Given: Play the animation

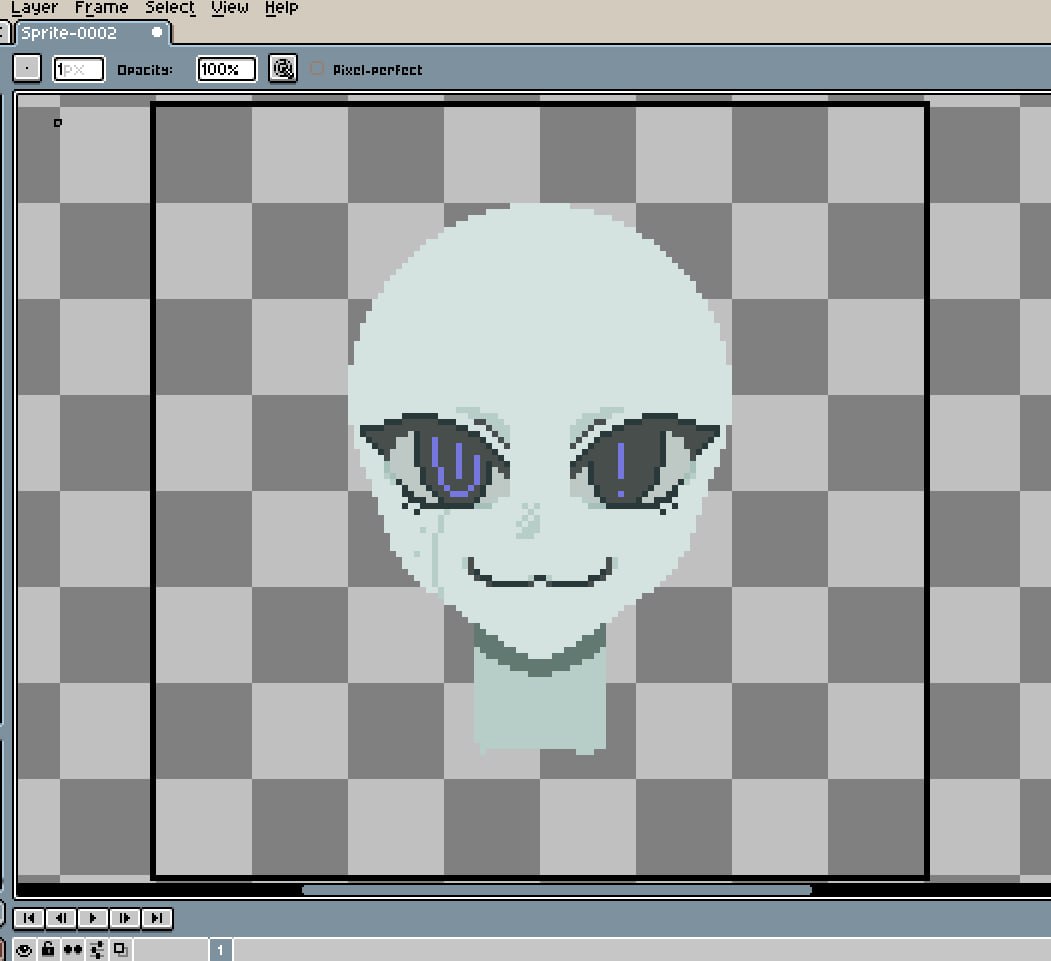Looking at the screenshot, I should point(93,918).
